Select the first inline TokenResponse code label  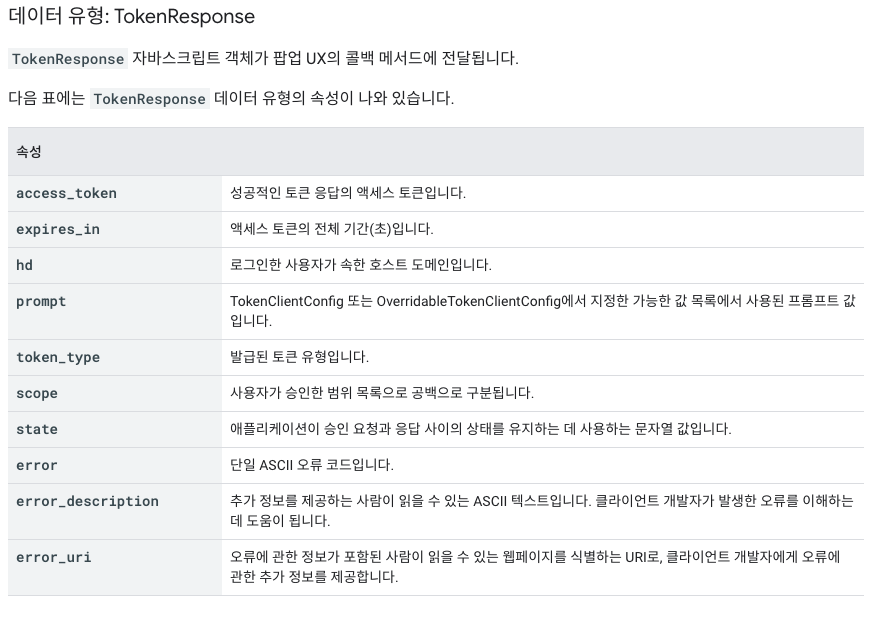pyautogui.click(x=68, y=59)
